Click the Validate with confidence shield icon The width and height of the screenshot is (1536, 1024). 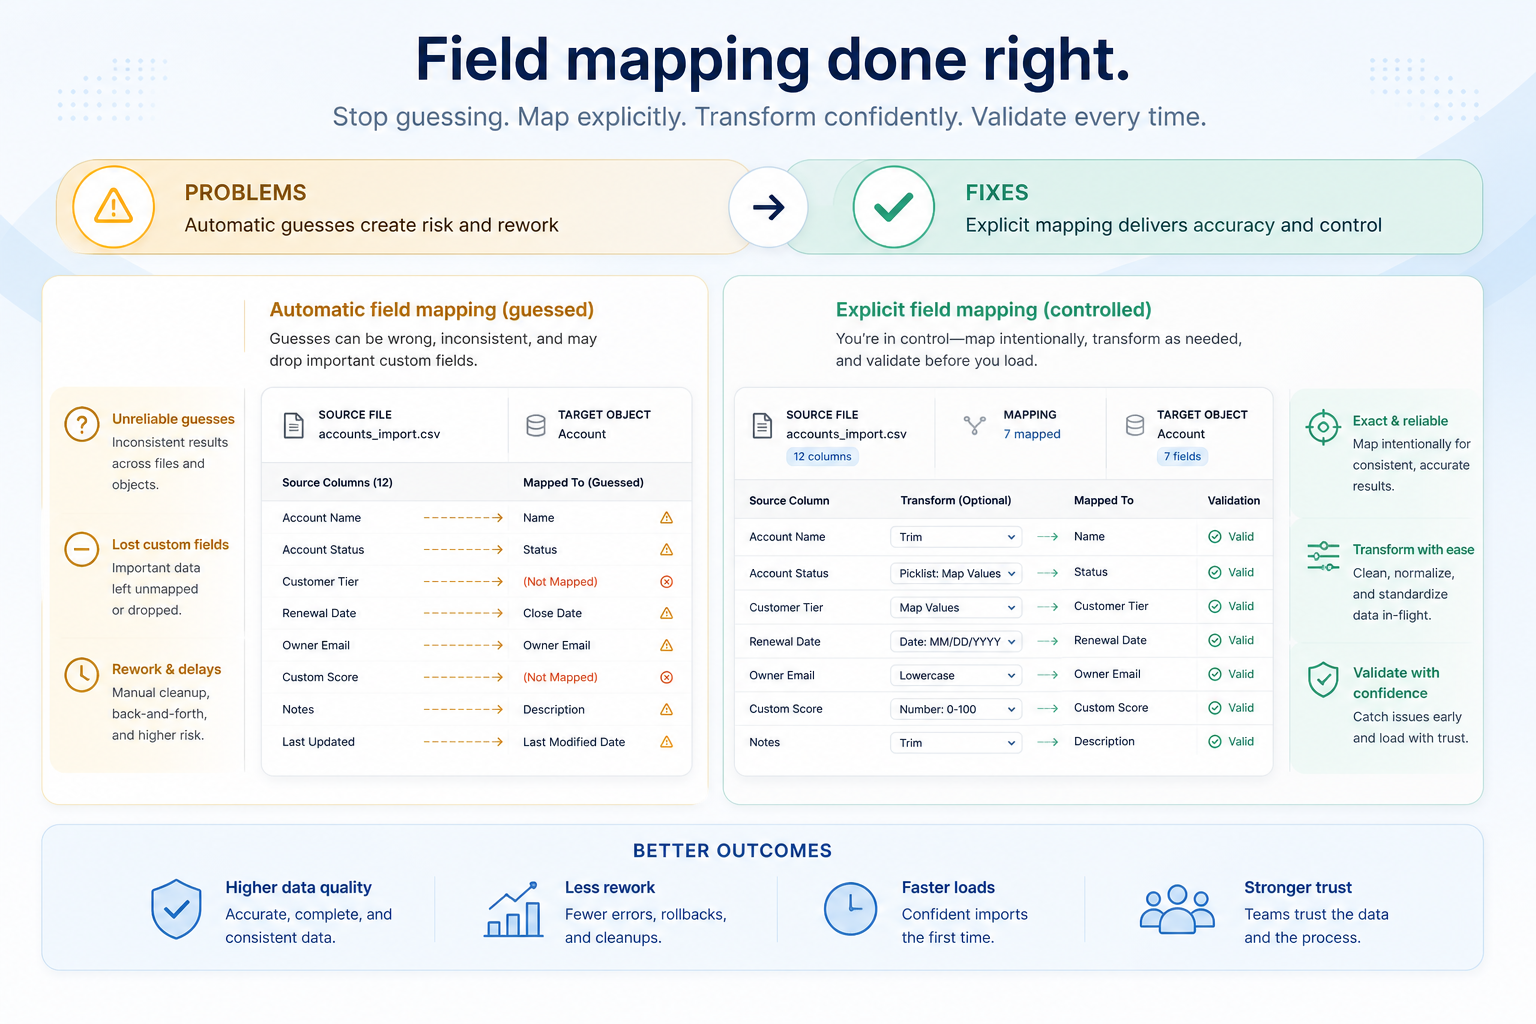tap(1323, 680)
